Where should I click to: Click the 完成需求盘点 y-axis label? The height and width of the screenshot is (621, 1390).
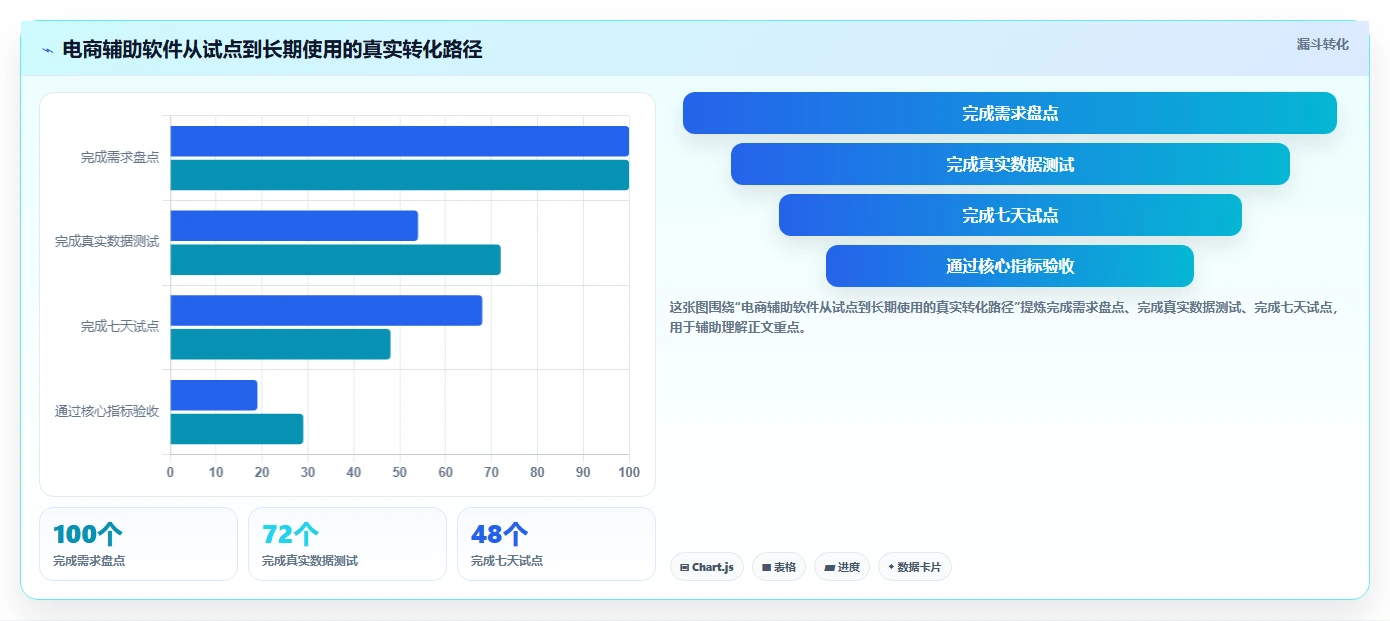(x=120, y=157)
